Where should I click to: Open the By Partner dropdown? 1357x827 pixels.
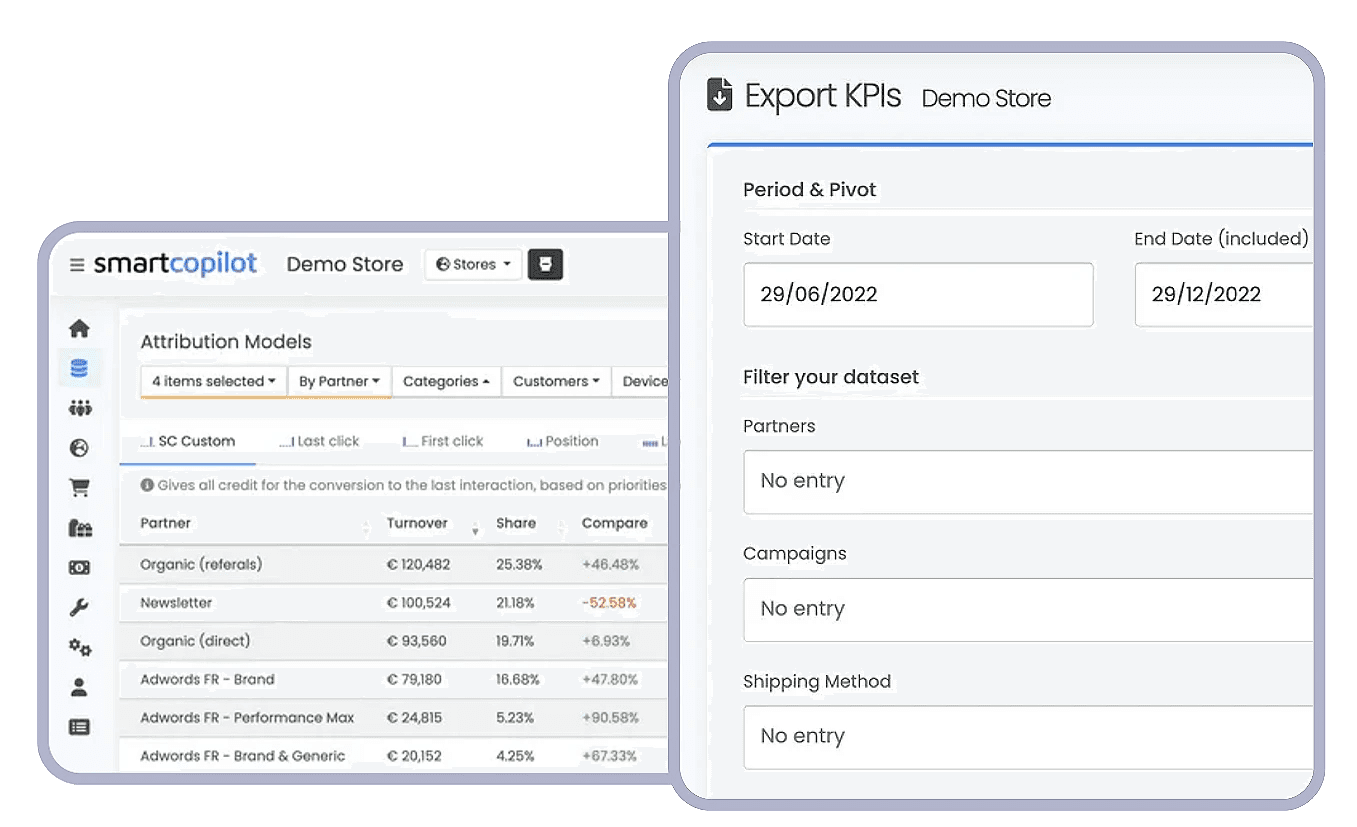tap(339, 381)
